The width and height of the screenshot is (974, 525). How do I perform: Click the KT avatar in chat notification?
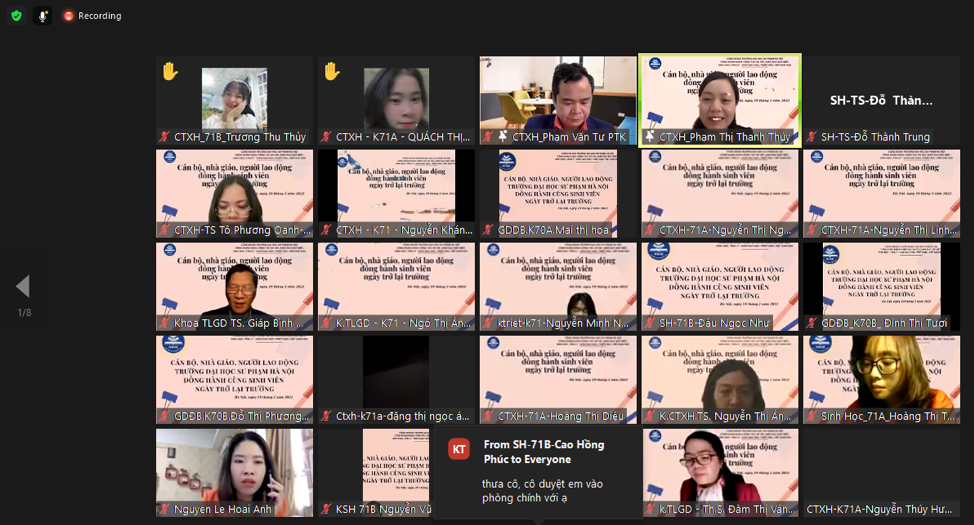[x=459, y=450]
